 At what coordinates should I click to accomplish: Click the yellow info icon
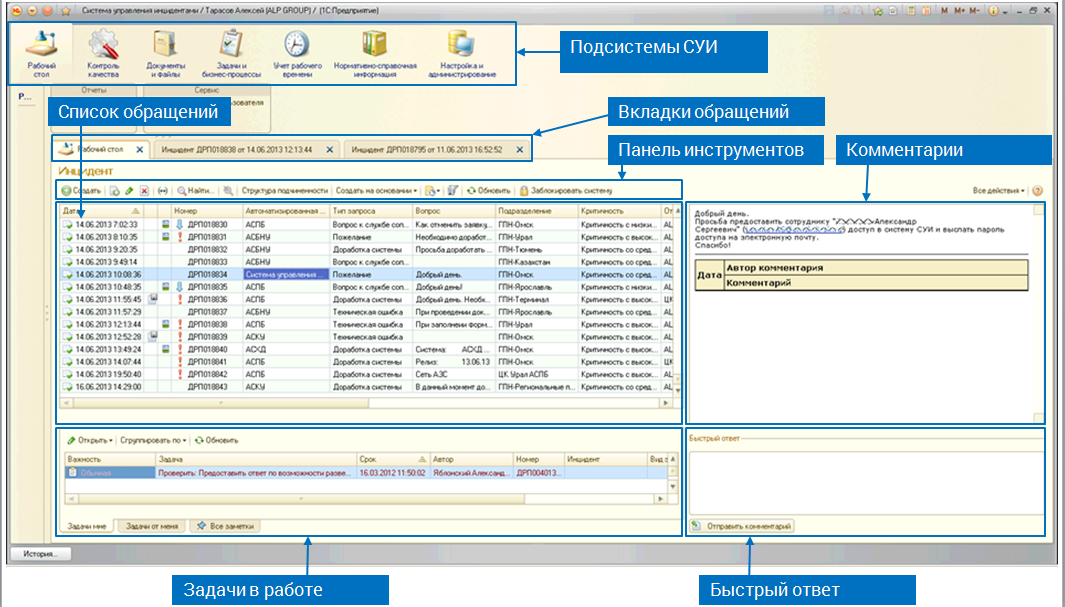point(994,11)
